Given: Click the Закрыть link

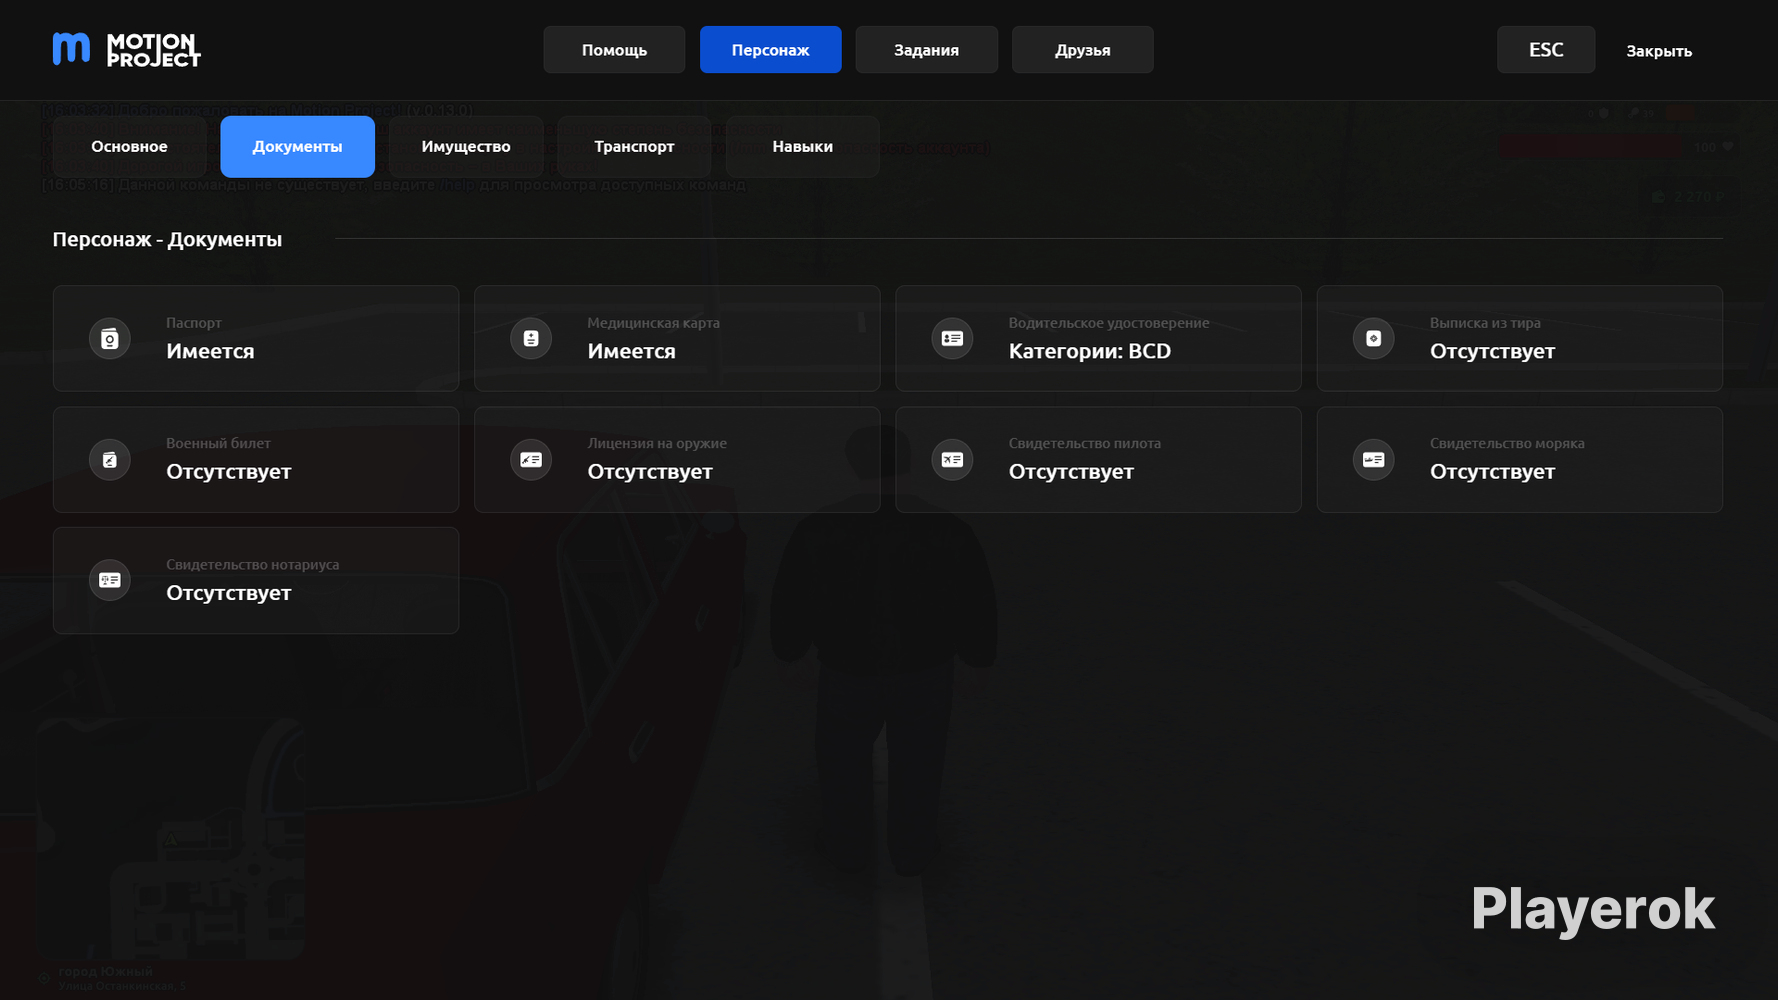Looking at the screenshot, I should point(1659,51).
